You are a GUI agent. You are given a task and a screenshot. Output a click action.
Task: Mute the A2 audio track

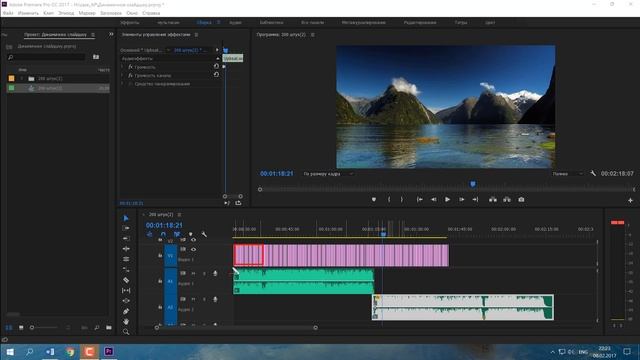point(193,300)
